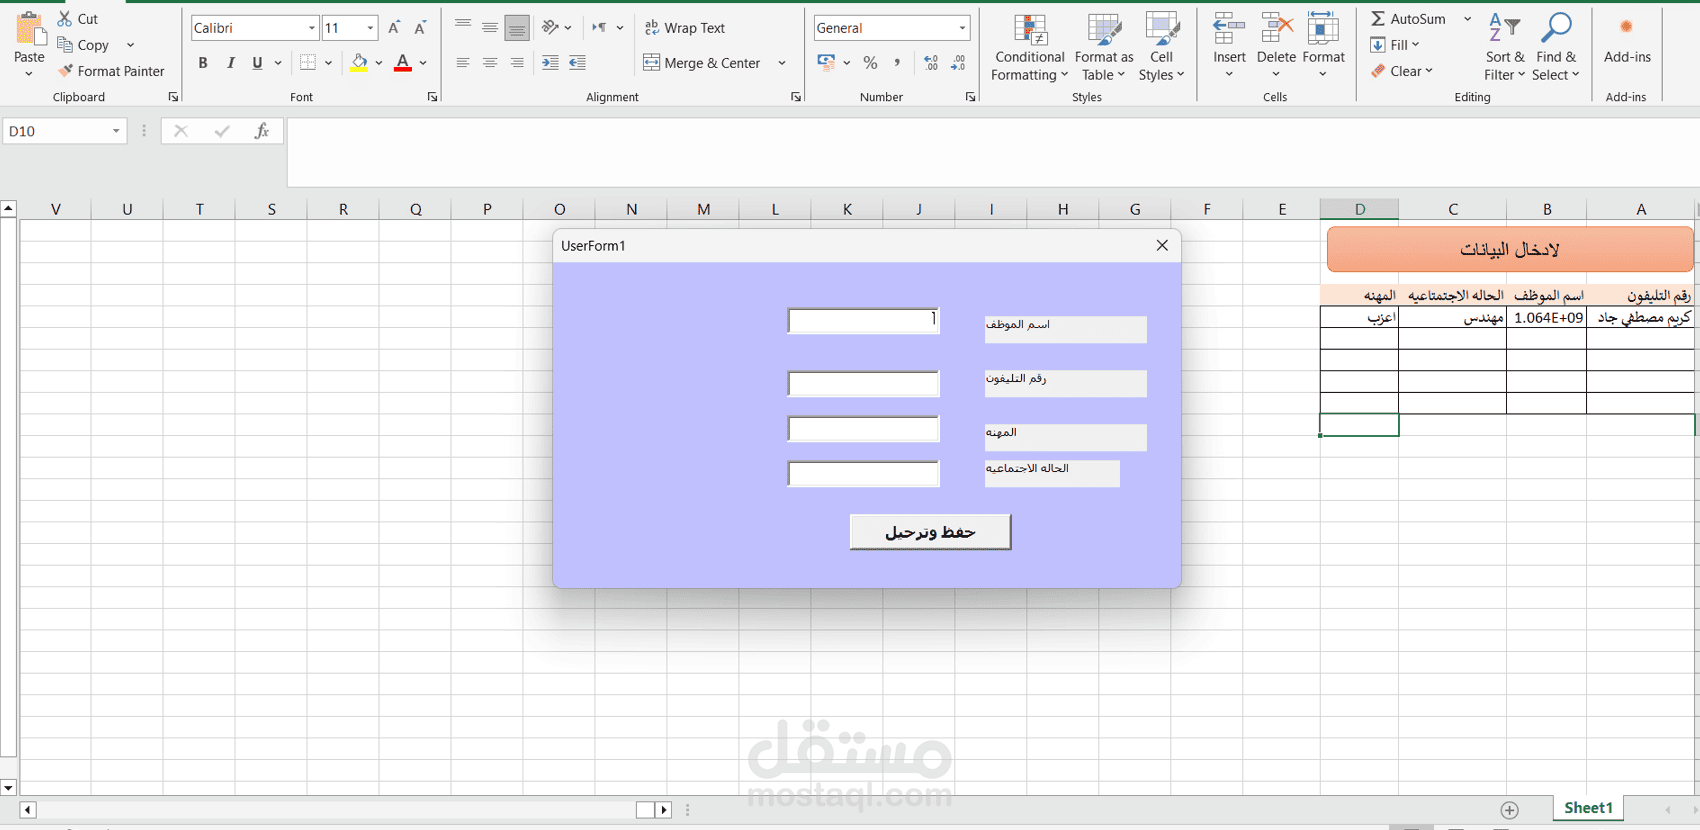This screenshot has width=1700, height=830.
Task: Open the General number format dropdown
Action: (962, 28)
